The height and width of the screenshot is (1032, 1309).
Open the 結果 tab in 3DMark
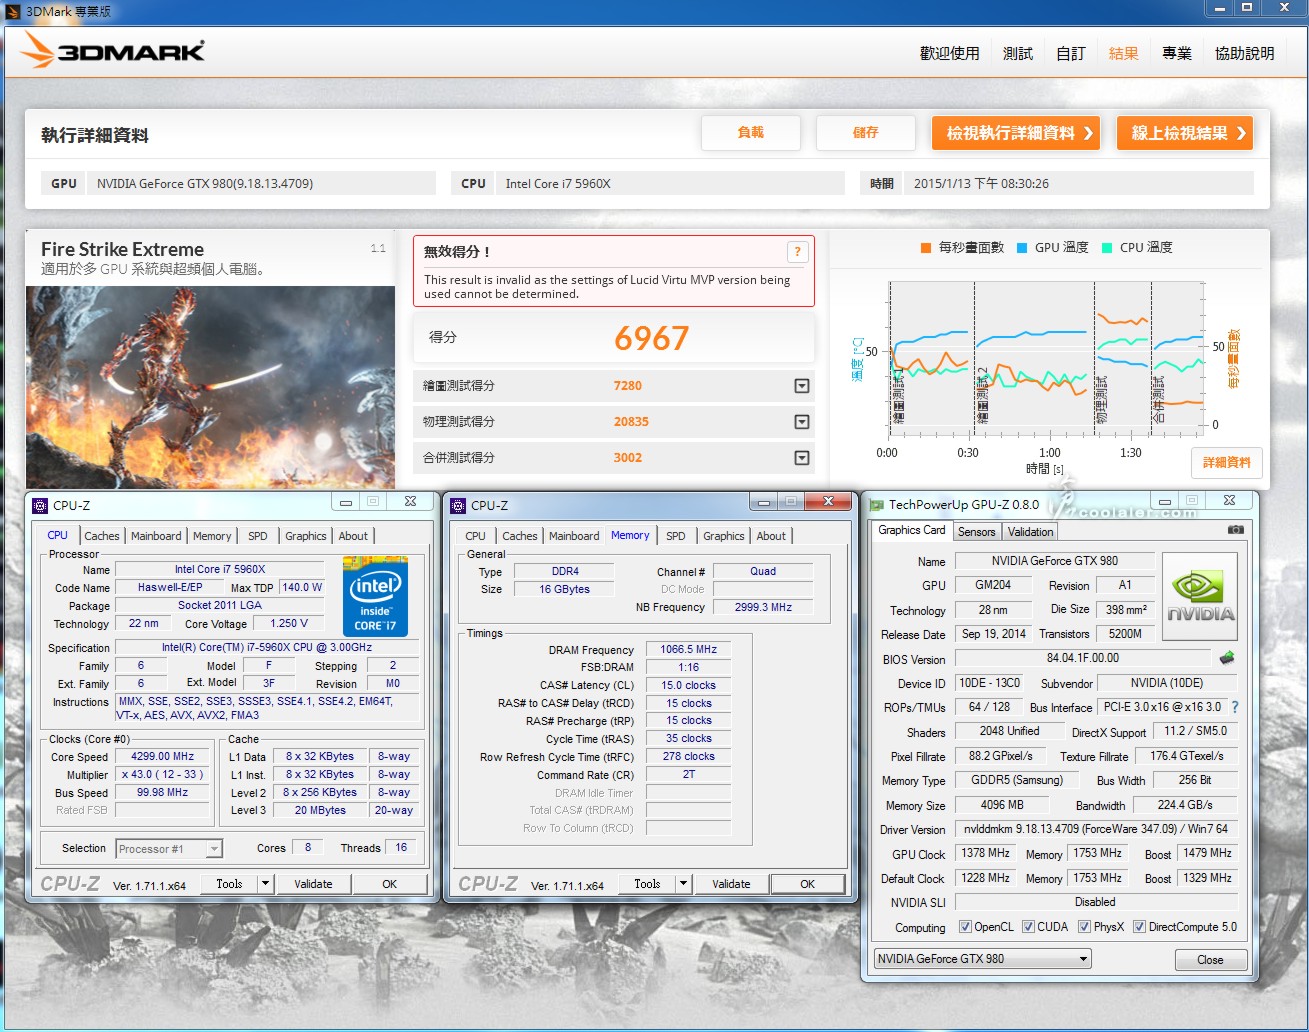1123,53
